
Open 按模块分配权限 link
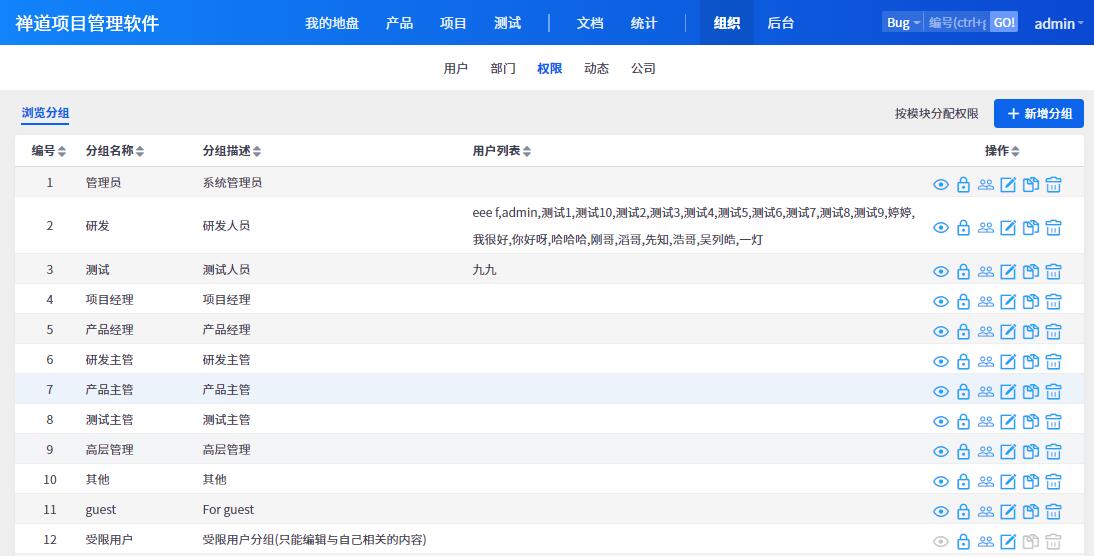pos(936,114)
